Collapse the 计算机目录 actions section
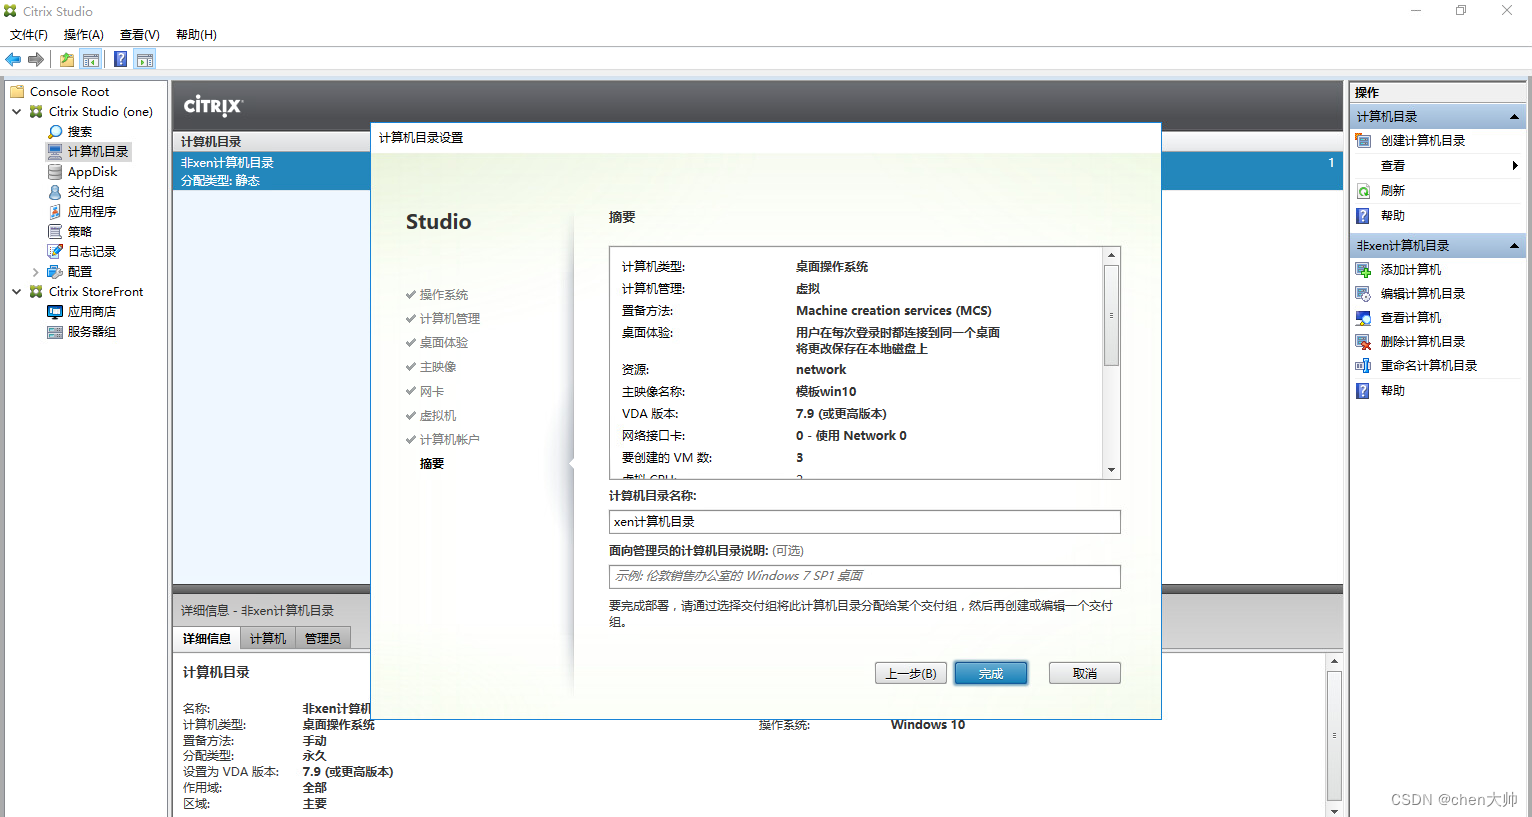The image size is (1532, 817). pyautogui.click(x=1514, y=117)
